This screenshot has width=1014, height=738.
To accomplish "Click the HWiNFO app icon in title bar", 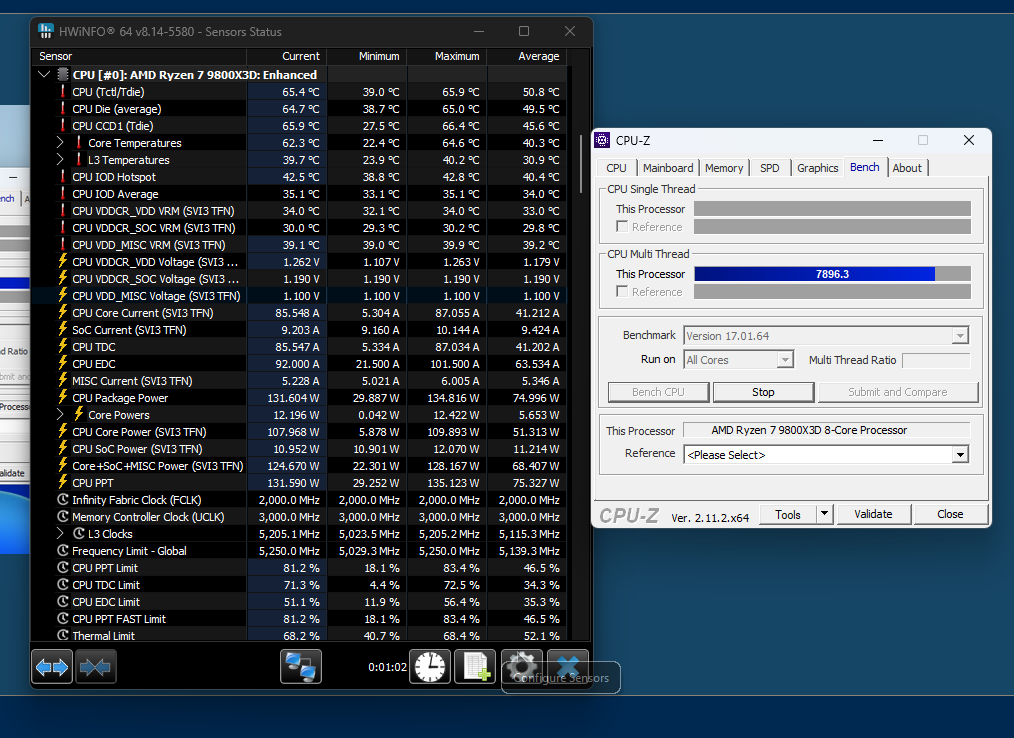I will (46, 31).
